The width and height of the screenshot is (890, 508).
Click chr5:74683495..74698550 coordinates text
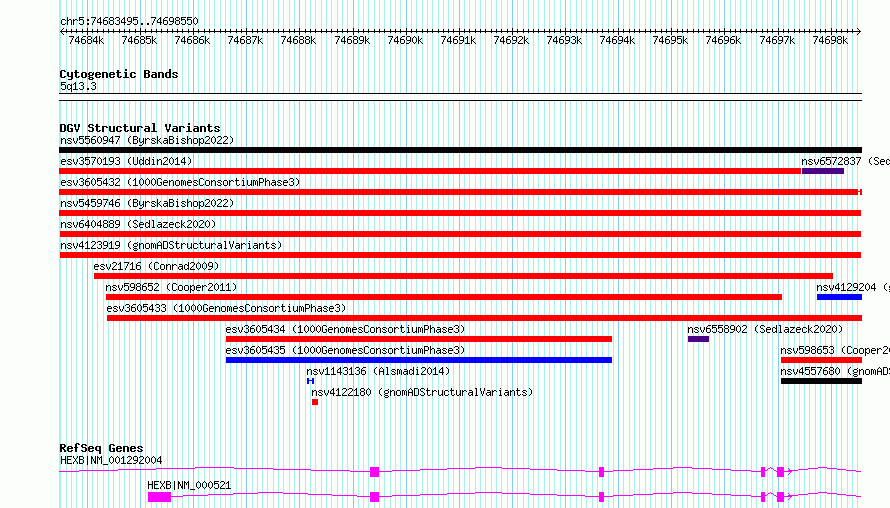coord(129,22)
